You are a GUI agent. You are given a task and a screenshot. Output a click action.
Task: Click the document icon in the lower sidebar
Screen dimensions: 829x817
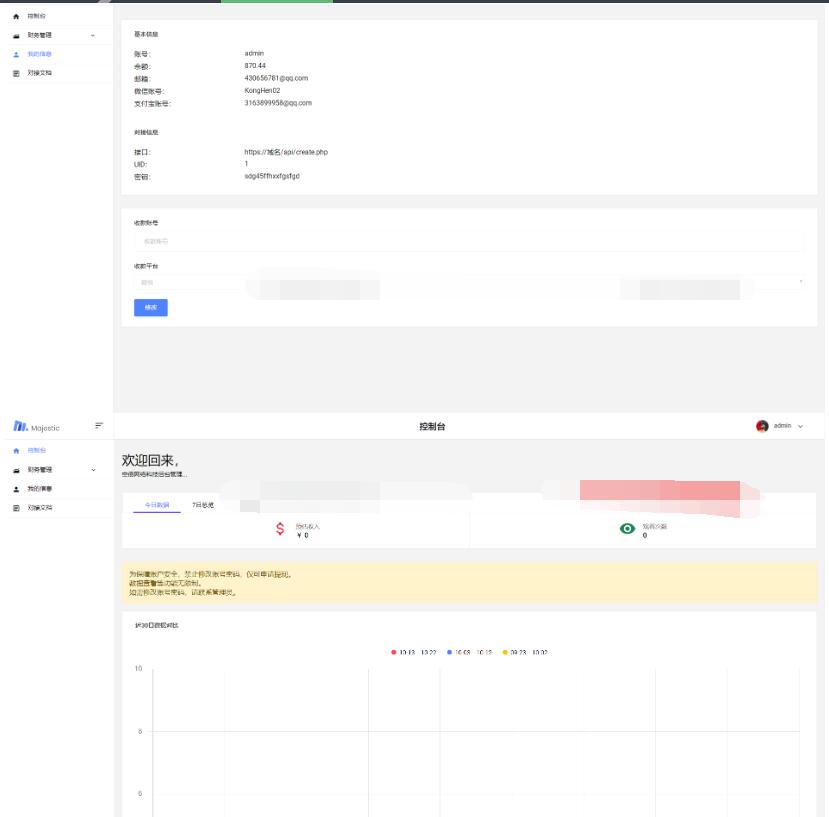tap(17, 508)
